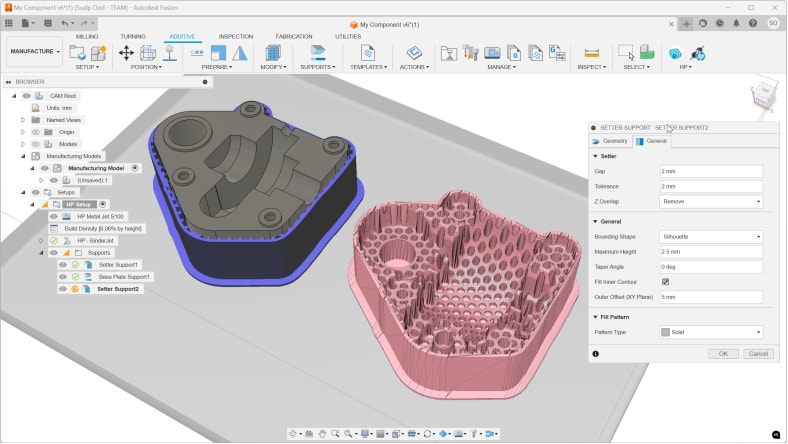Click the Actions generate icon
Viewport: 788px width, 444px height.
[x=414, y=53]
